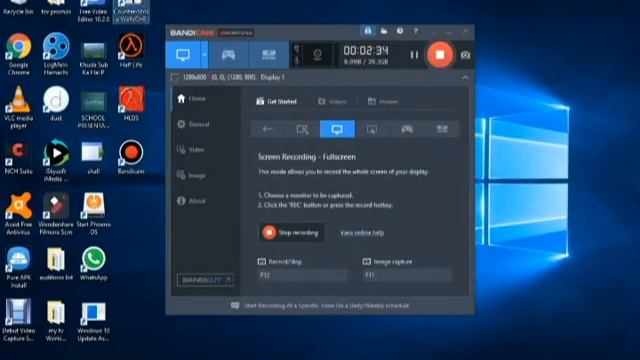Collapse the Bandicam panel with the chevron
The image size is (640, 360).
click(x=465, y=77)
